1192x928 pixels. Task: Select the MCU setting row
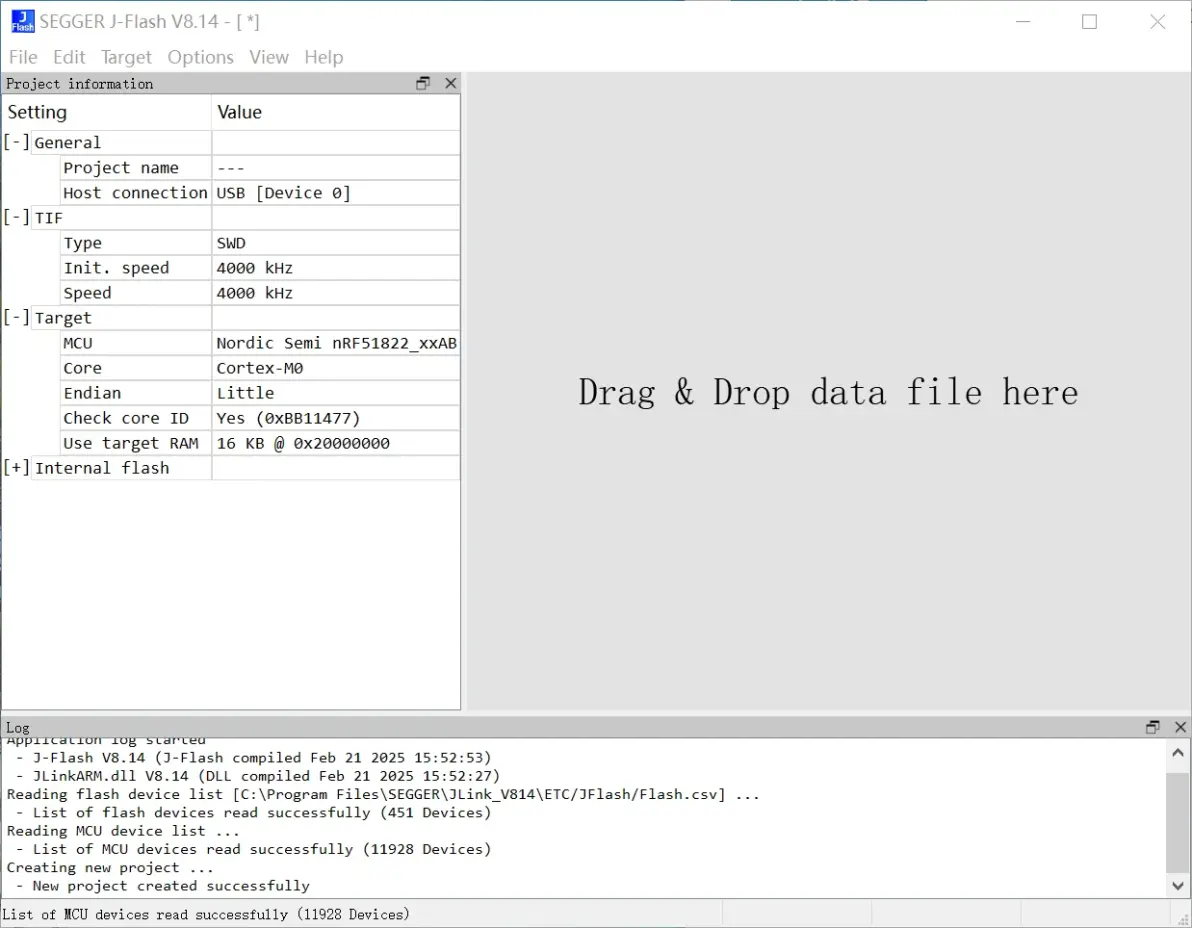point(260,344)
